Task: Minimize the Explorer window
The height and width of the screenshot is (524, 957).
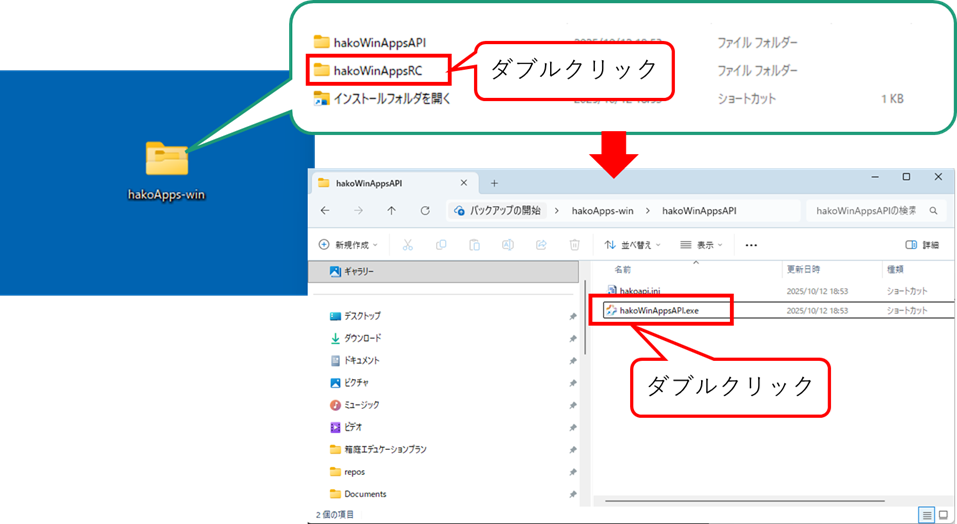Action: [x=875, y=177]
